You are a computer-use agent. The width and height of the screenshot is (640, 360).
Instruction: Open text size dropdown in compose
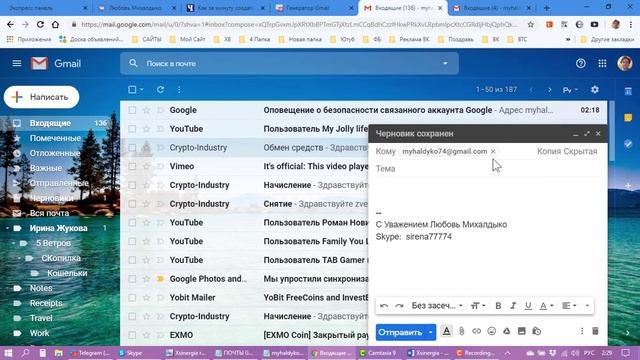pyautogui.click(x=478, y=306)
